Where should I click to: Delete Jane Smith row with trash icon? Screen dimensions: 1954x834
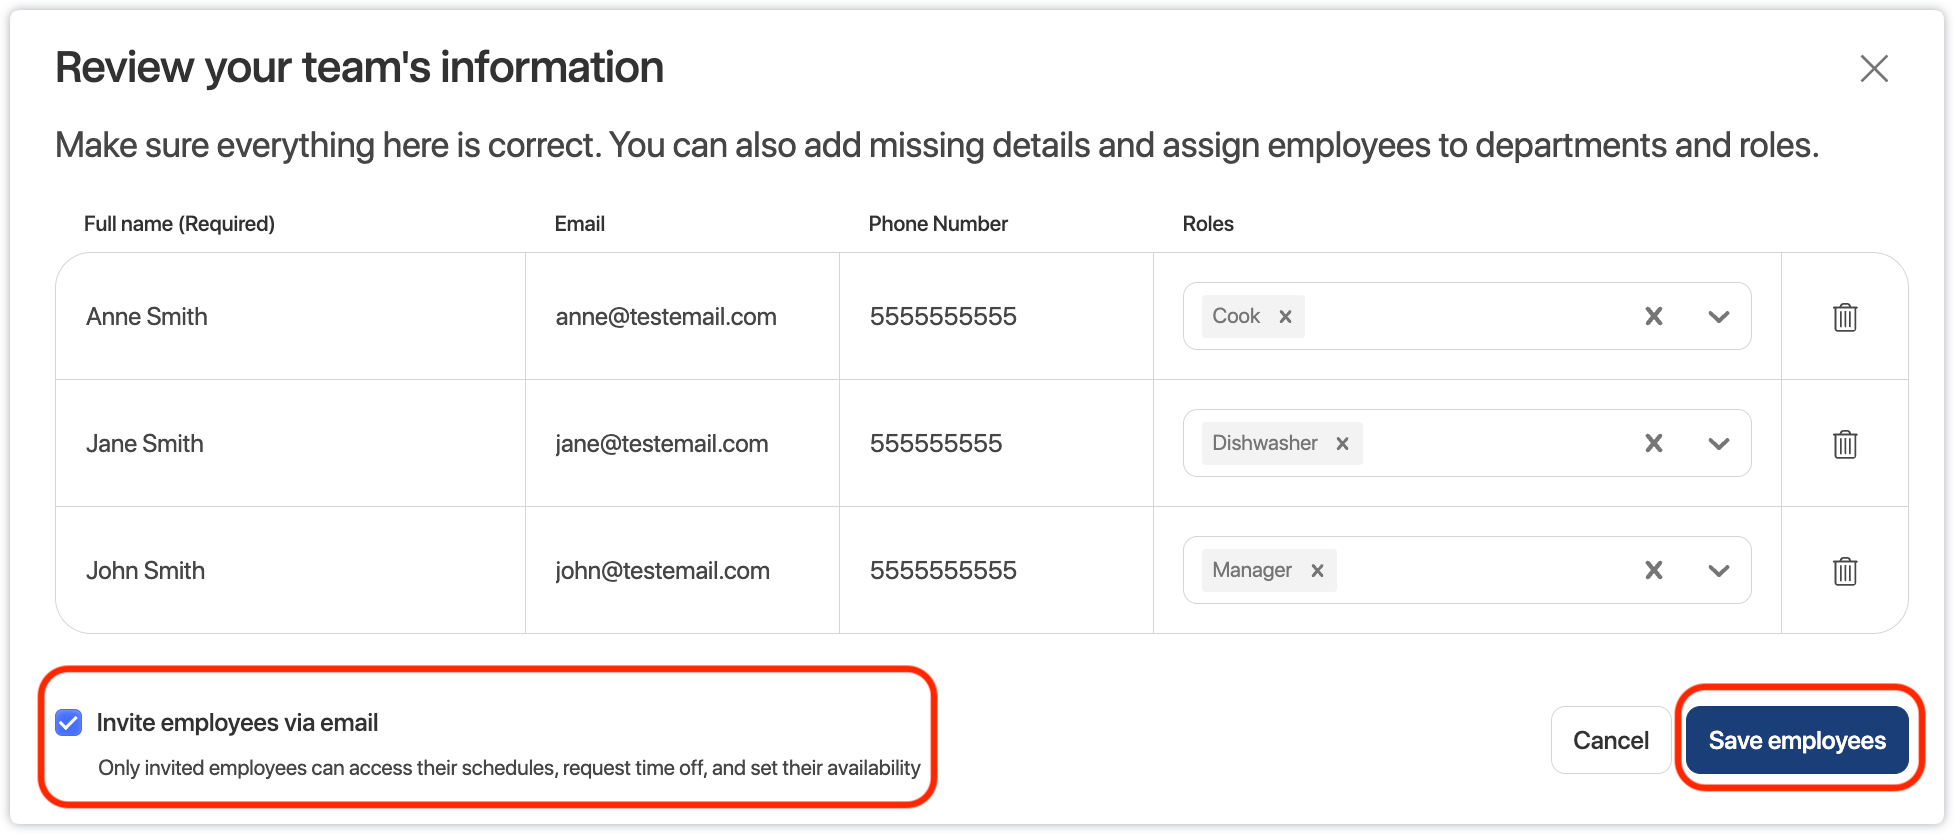(1844, 444)
